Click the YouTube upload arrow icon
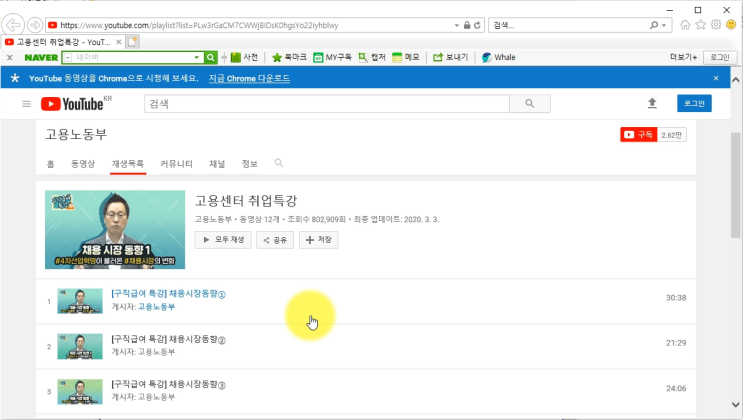 pos(652,103)
